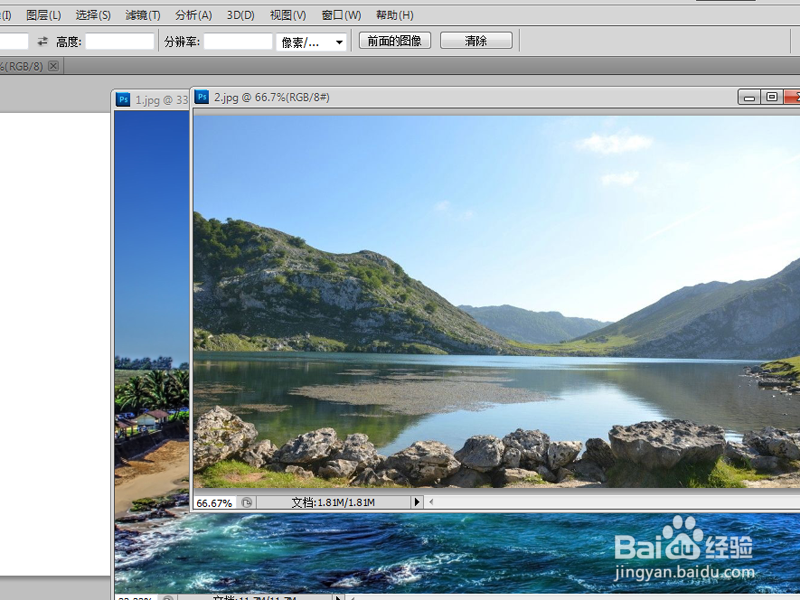This screenshot has height=600, width=800.
Task: Open the 图层(L) menu
Action: 43,15
